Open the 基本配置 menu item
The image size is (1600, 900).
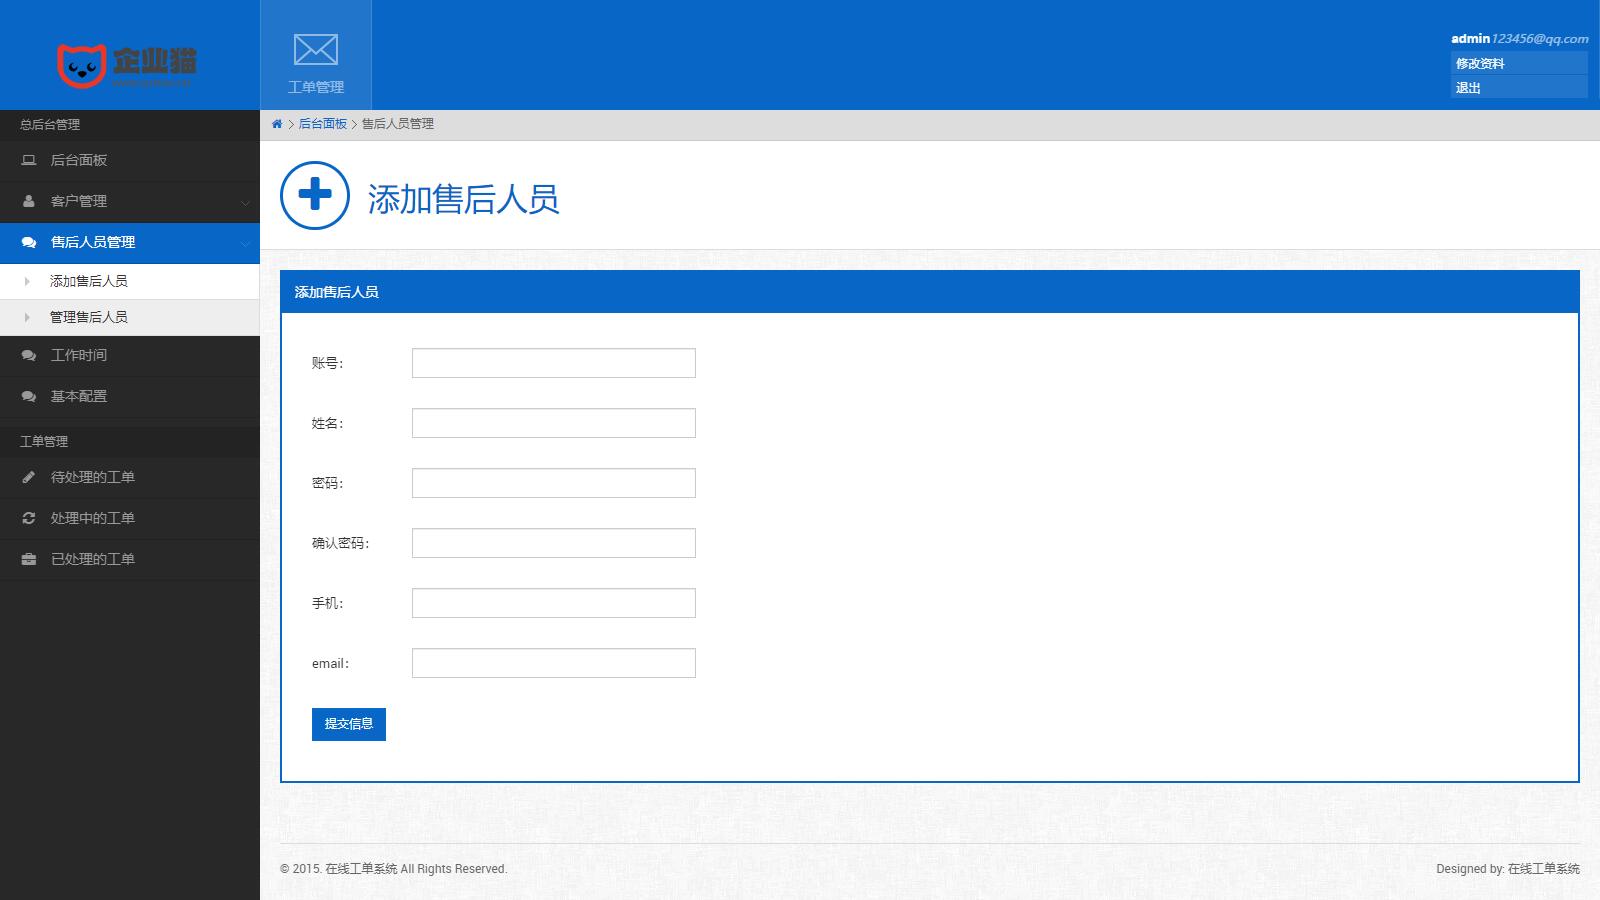(79, 396)
